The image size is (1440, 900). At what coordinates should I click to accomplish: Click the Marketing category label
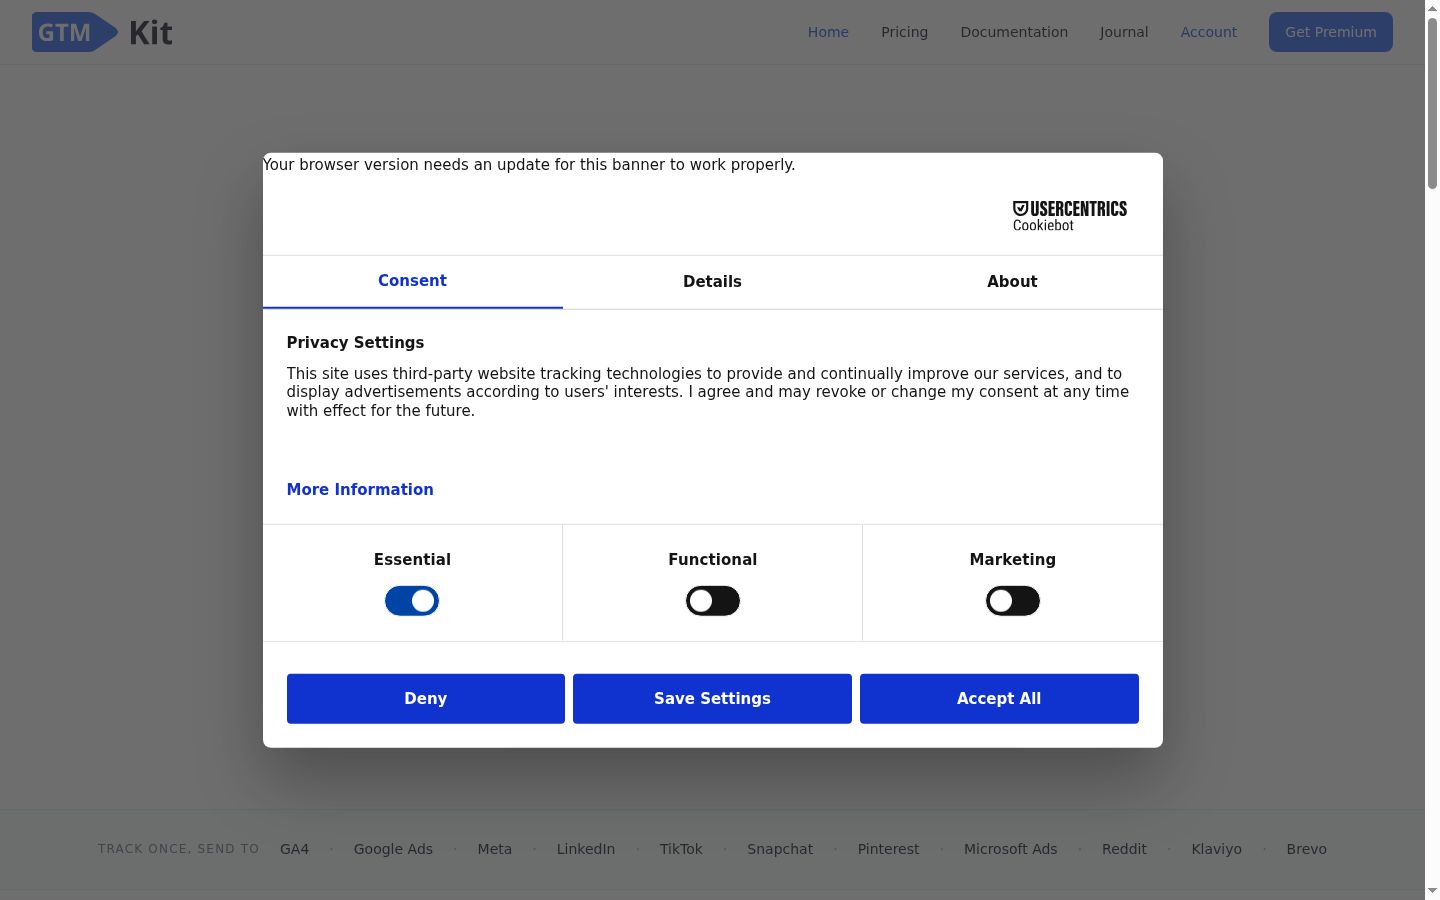click(1012, 559)
